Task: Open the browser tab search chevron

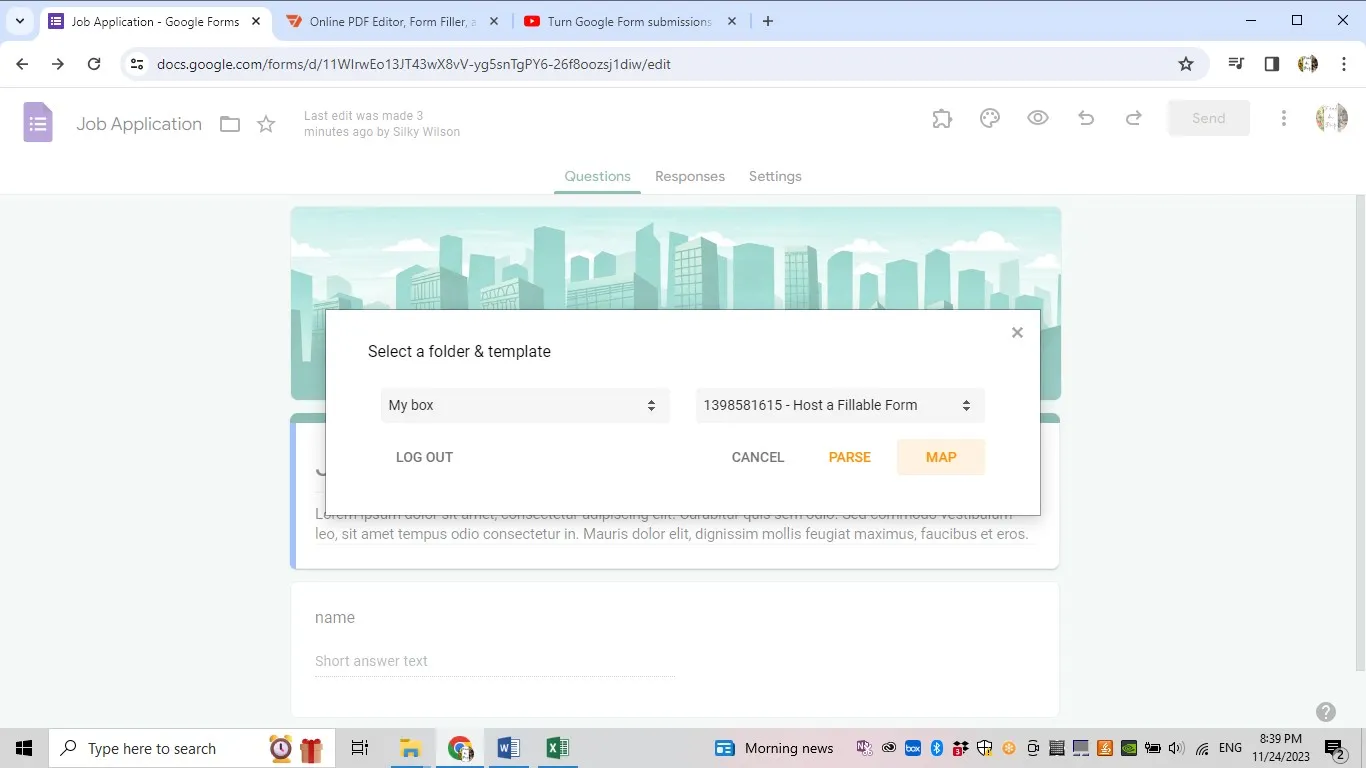Action: tap(19, 20)
